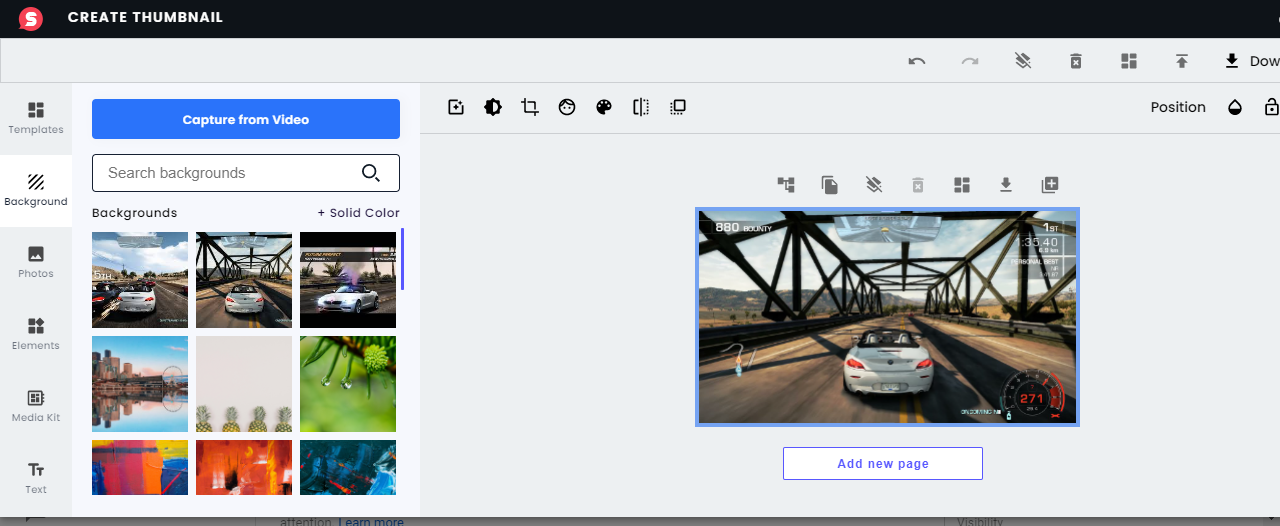Select the colorful abstract paint background
The width and height of the screenshot is (1280, 526).
click(140, 467)
